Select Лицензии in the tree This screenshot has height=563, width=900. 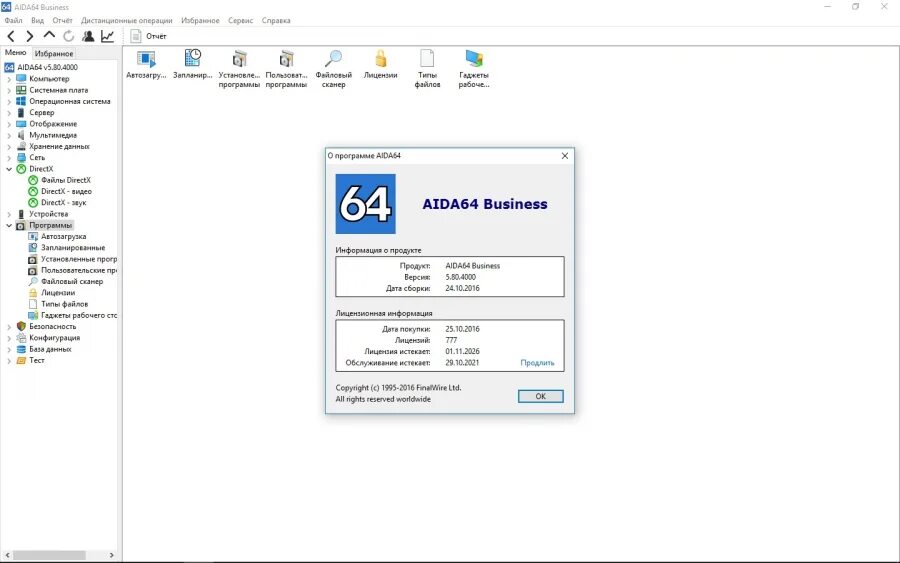[57, 293]
